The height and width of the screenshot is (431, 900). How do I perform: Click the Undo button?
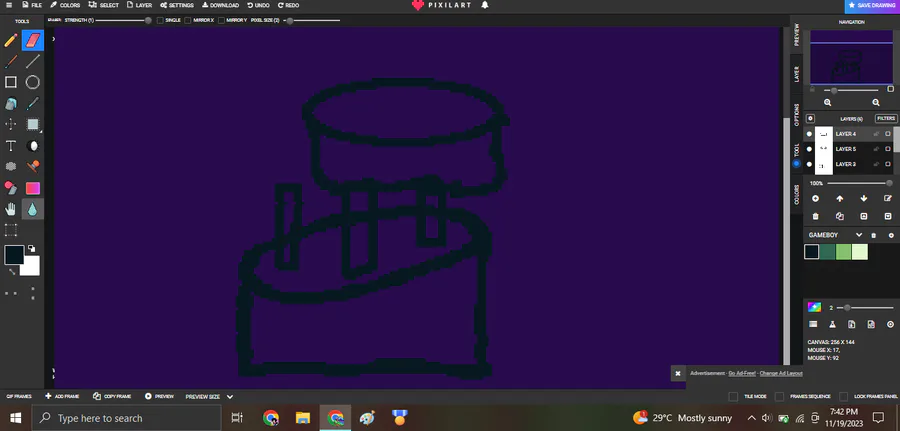(258, 5)
